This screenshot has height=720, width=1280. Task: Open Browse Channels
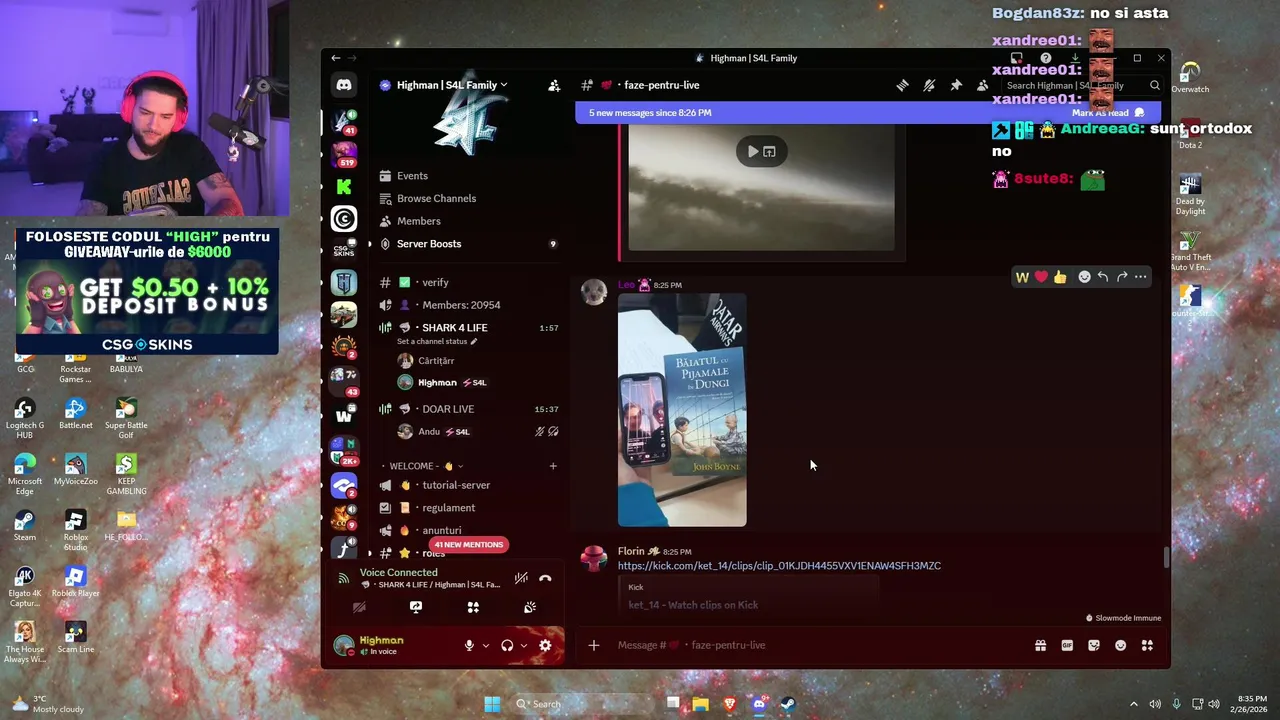(436, 198)
